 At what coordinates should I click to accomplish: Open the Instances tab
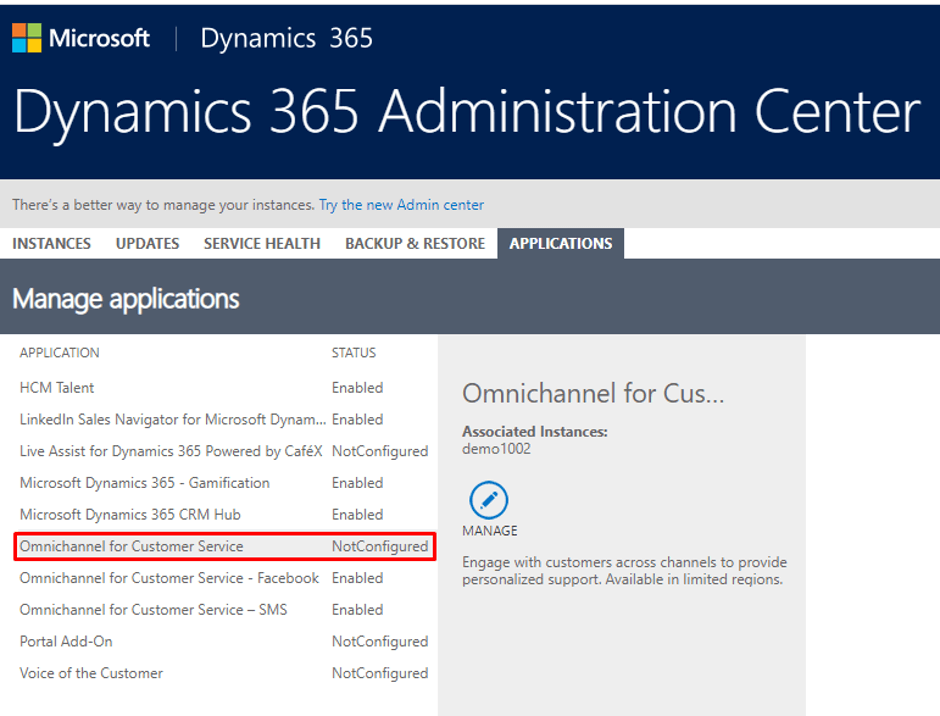coord(52,243)
